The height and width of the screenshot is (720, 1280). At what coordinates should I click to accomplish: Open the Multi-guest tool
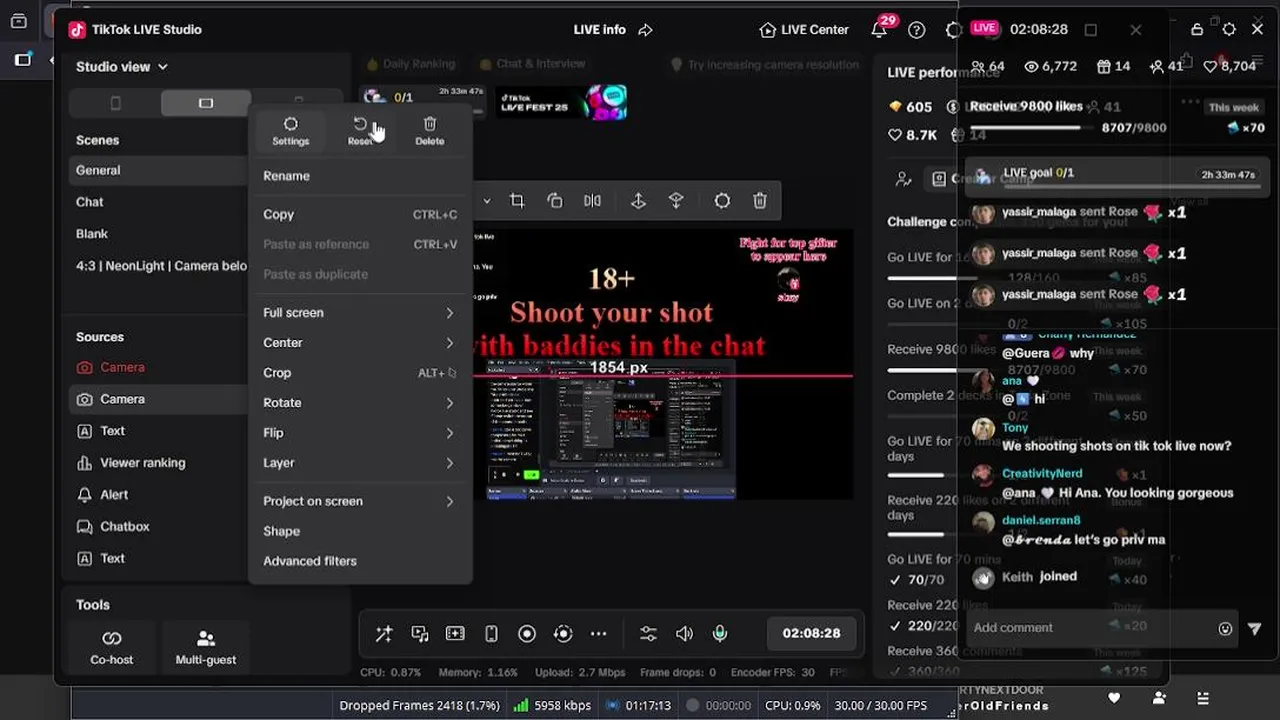coord(206,647)
